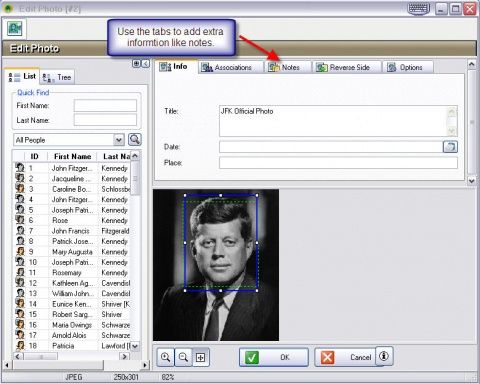Click people list horizontal scroll right arrow
Image resolution: width=480 pixels, height=384 pixels.
click(124, 356)
